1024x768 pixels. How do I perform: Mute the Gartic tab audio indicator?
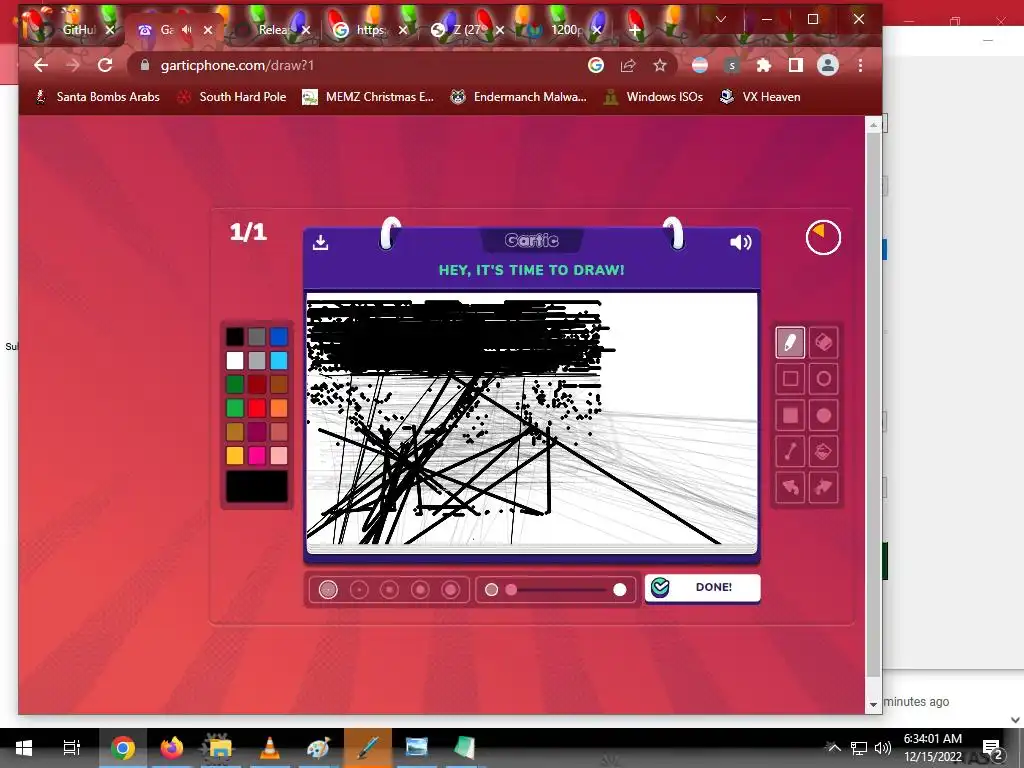click(187, 29)
